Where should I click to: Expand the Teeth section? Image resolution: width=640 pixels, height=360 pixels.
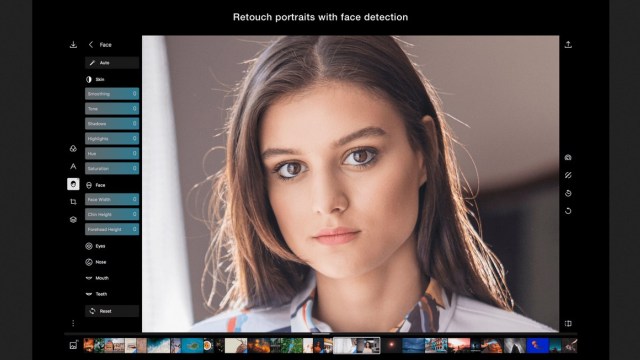coord(96,294)
